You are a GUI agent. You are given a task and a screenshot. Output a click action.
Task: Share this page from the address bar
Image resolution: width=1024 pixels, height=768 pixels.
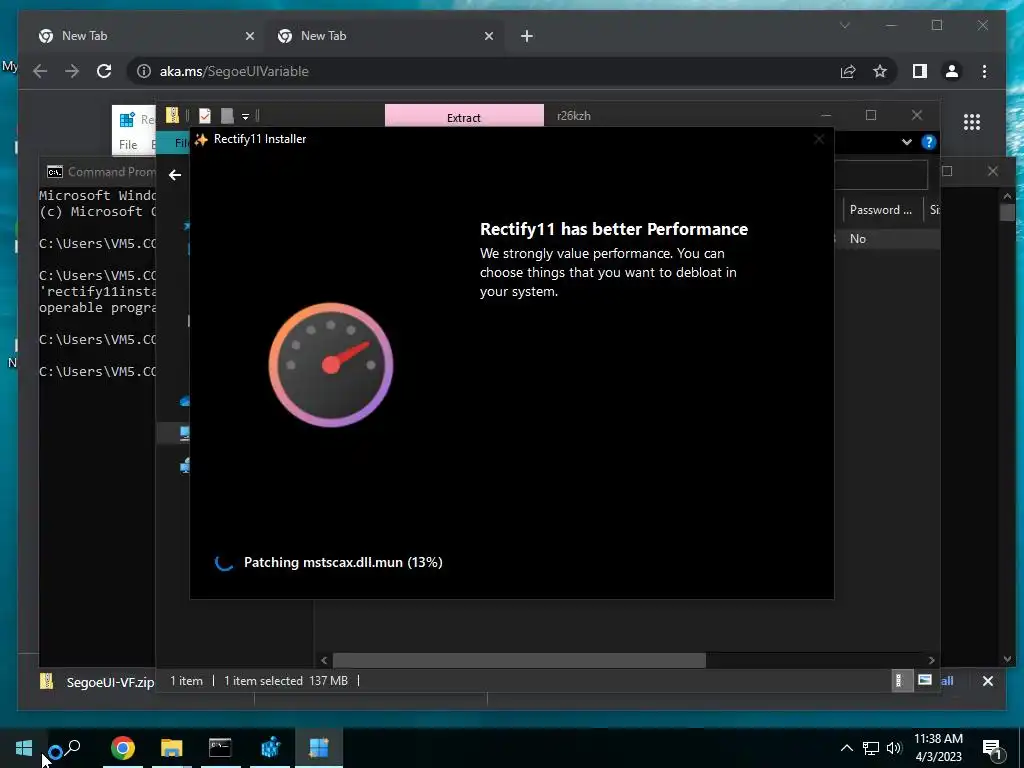(x=848, y=71)
